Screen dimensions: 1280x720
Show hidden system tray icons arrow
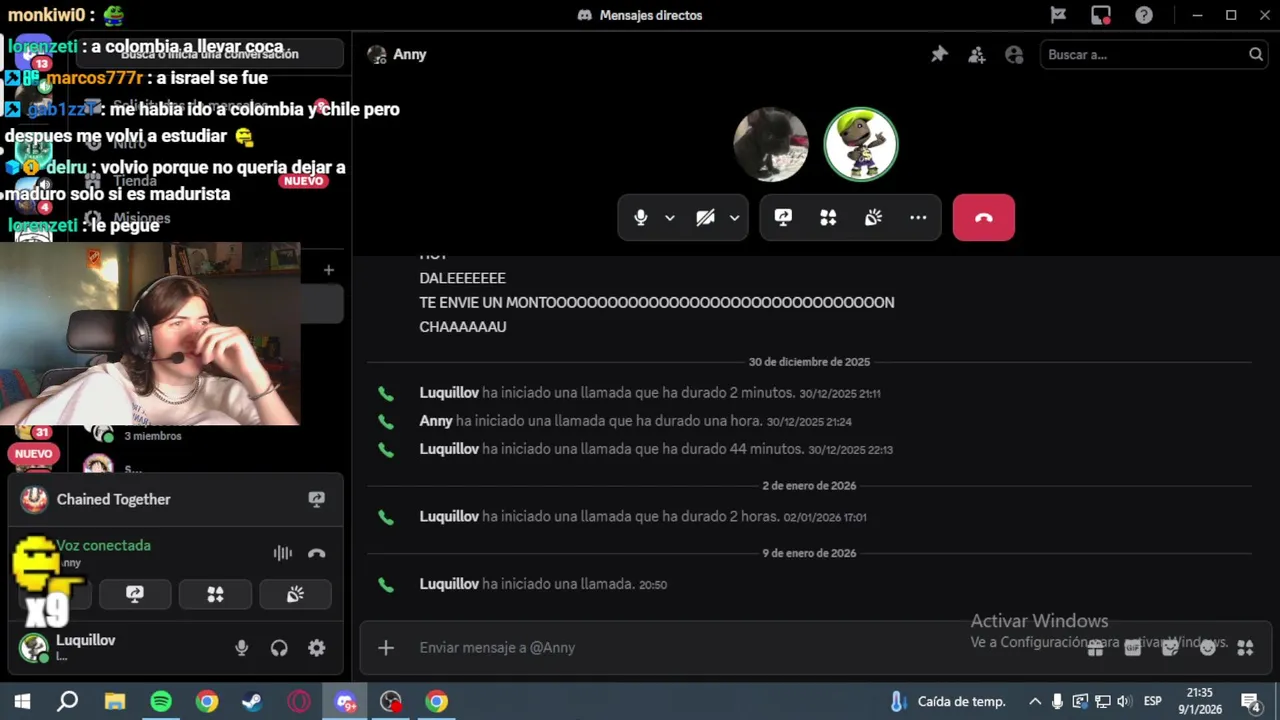(x=1035, y=701)
